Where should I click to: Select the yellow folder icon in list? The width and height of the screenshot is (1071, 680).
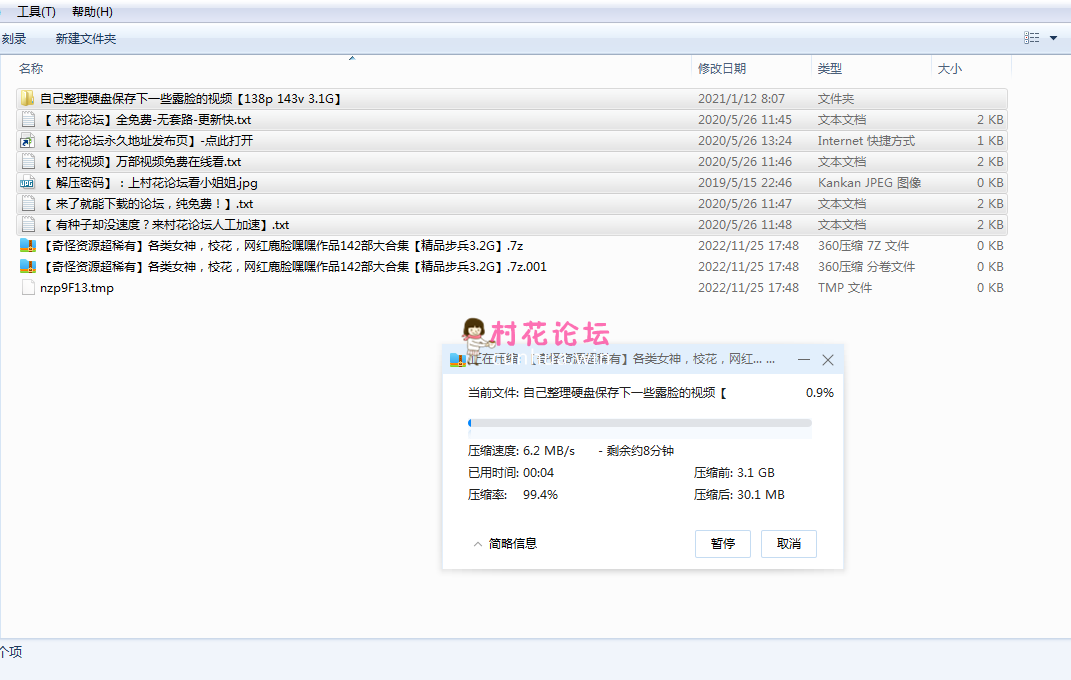(x=28, y=99)
